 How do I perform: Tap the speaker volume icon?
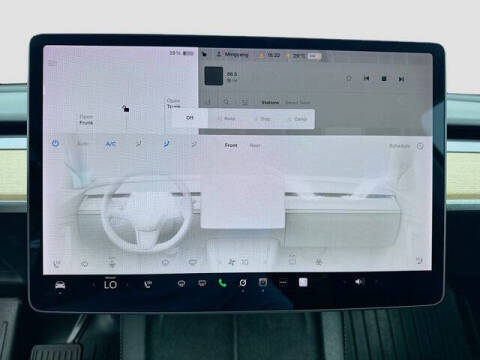point(359,282)
